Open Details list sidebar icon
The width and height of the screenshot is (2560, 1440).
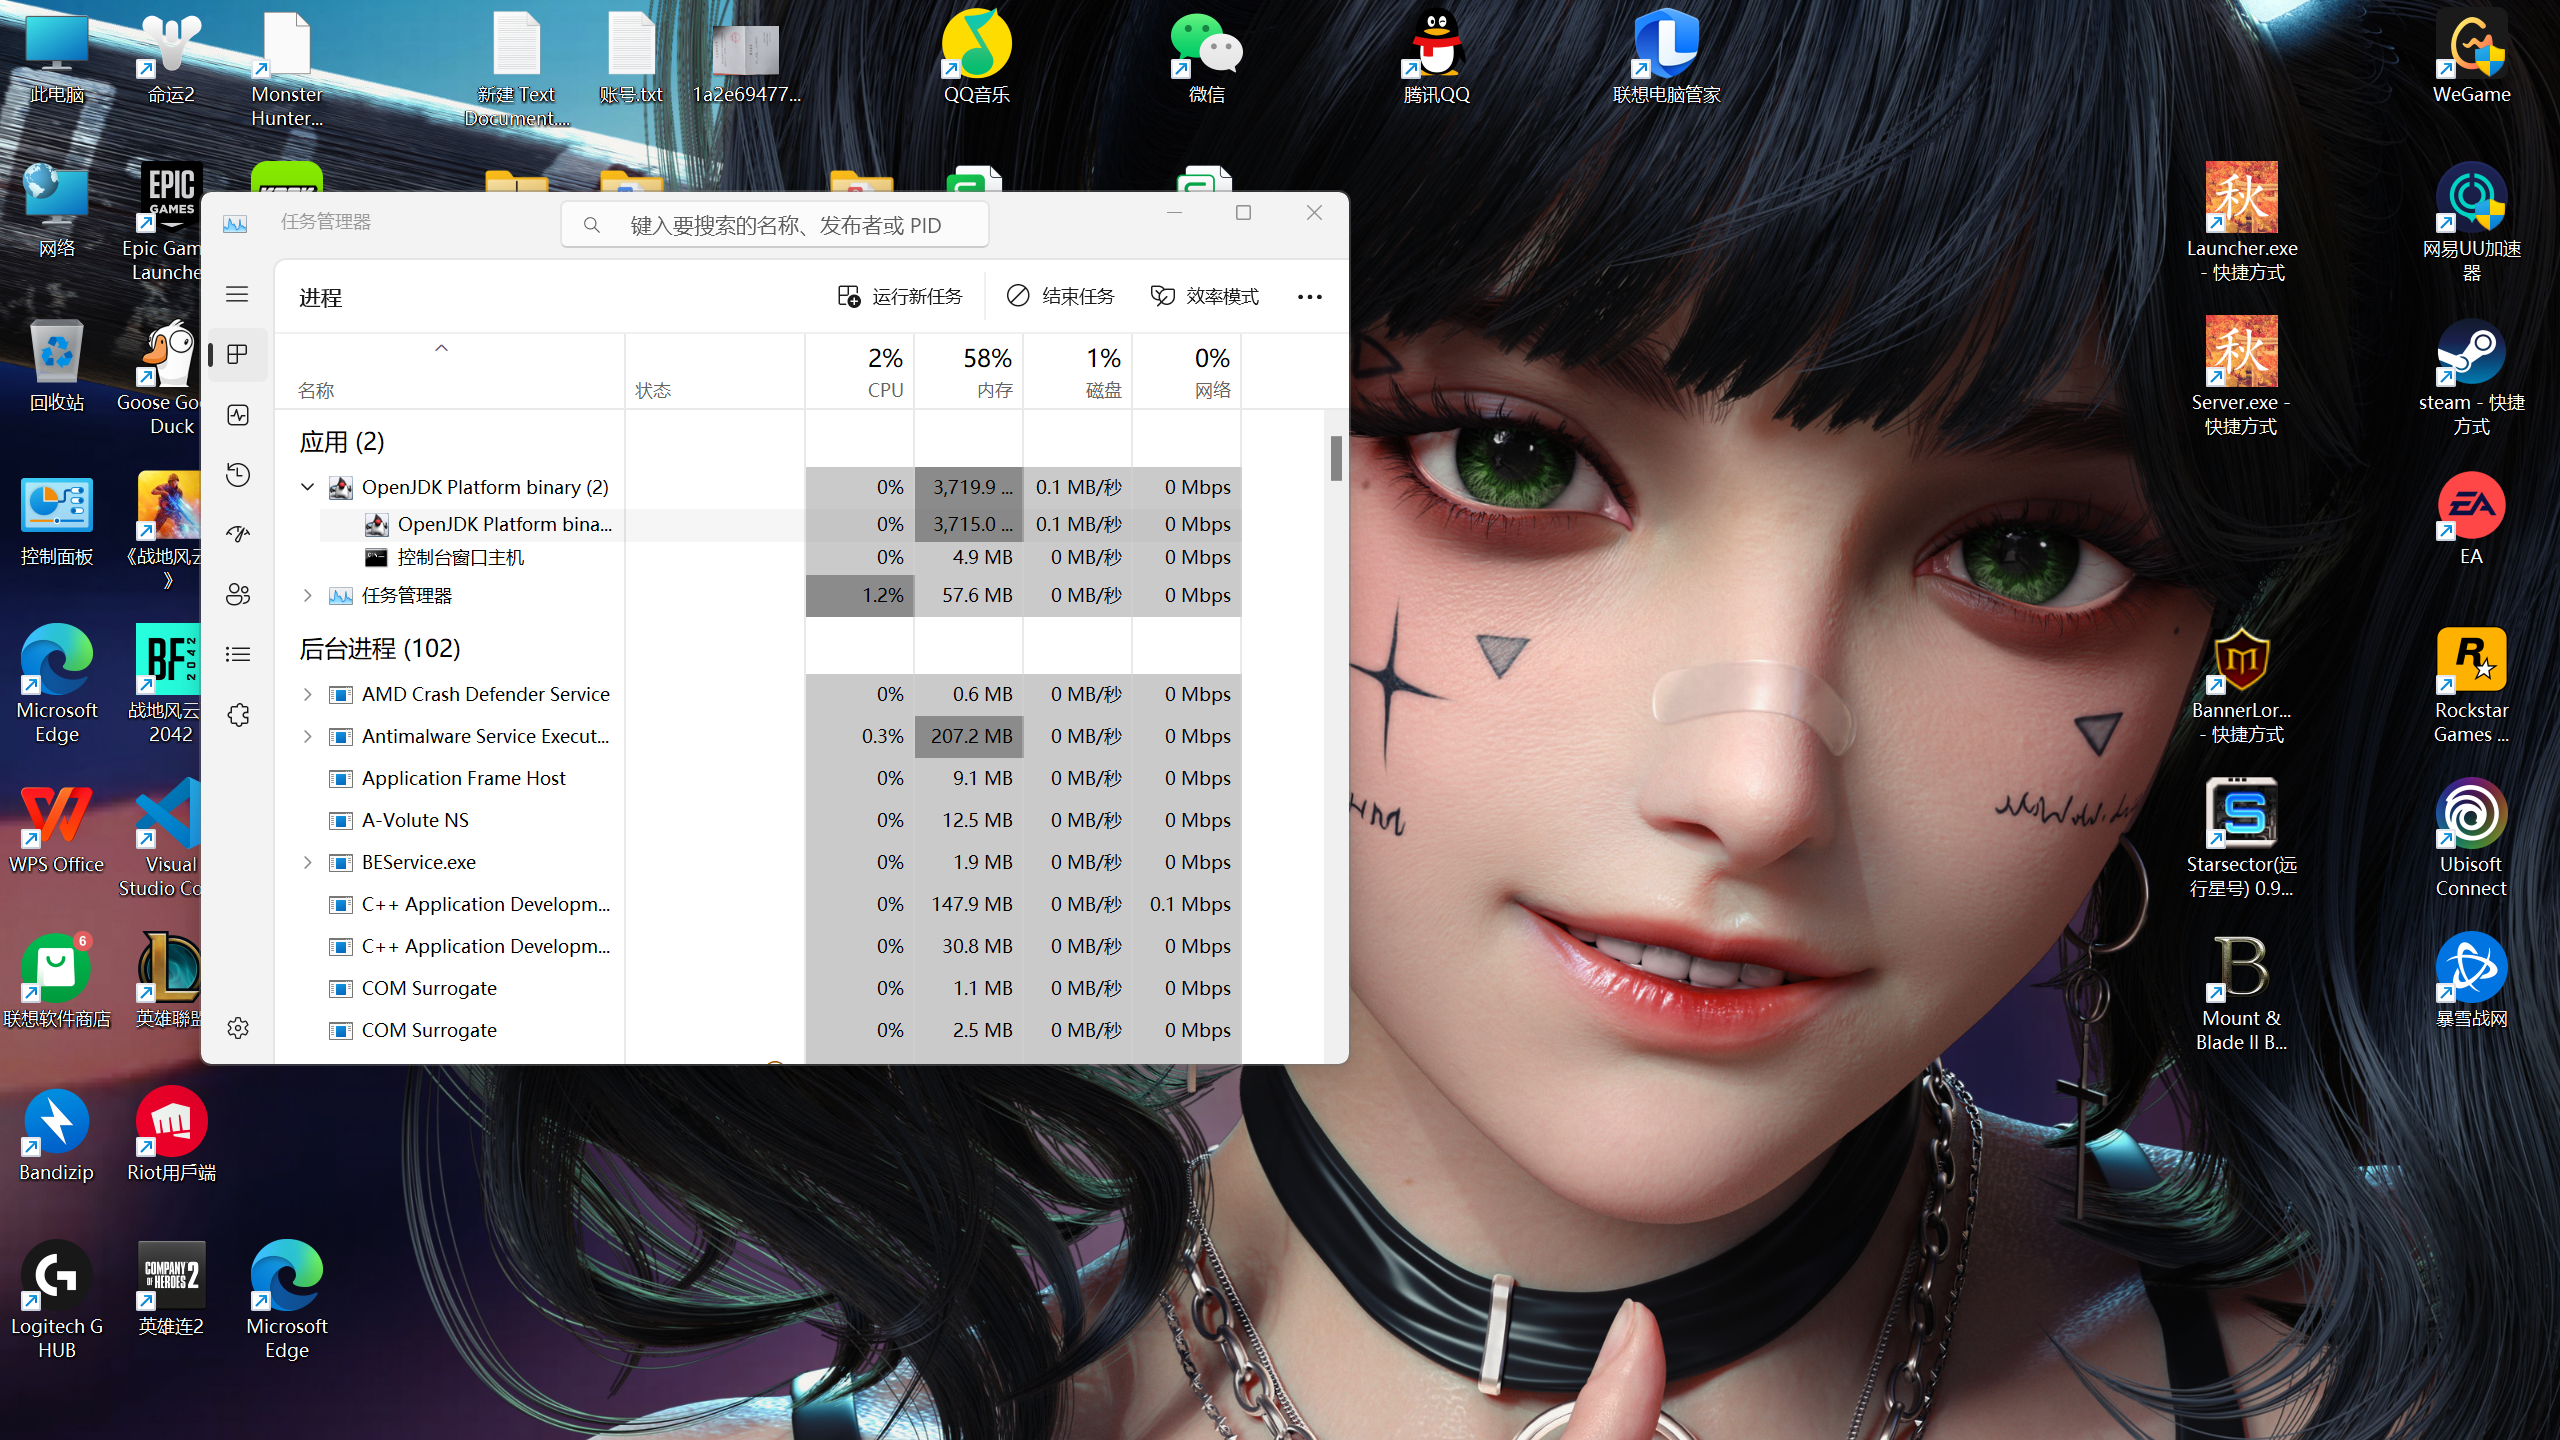(238, 654)
